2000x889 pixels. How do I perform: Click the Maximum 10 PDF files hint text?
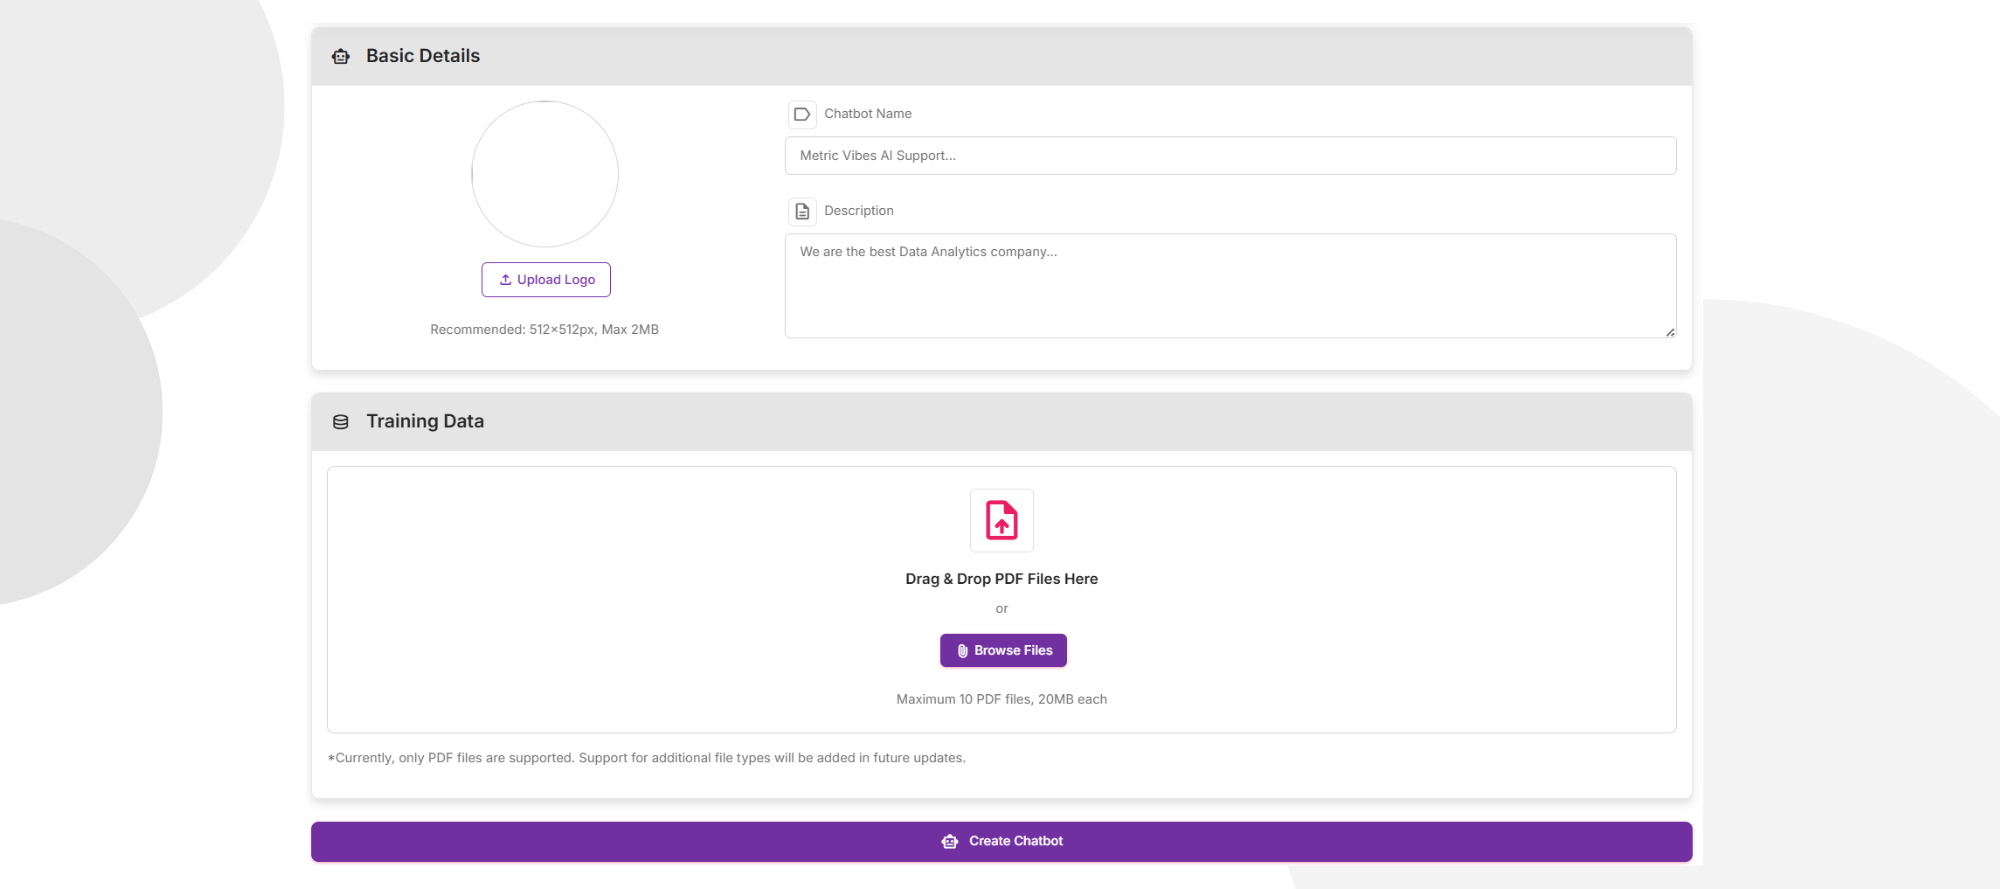click(1001, 699)
